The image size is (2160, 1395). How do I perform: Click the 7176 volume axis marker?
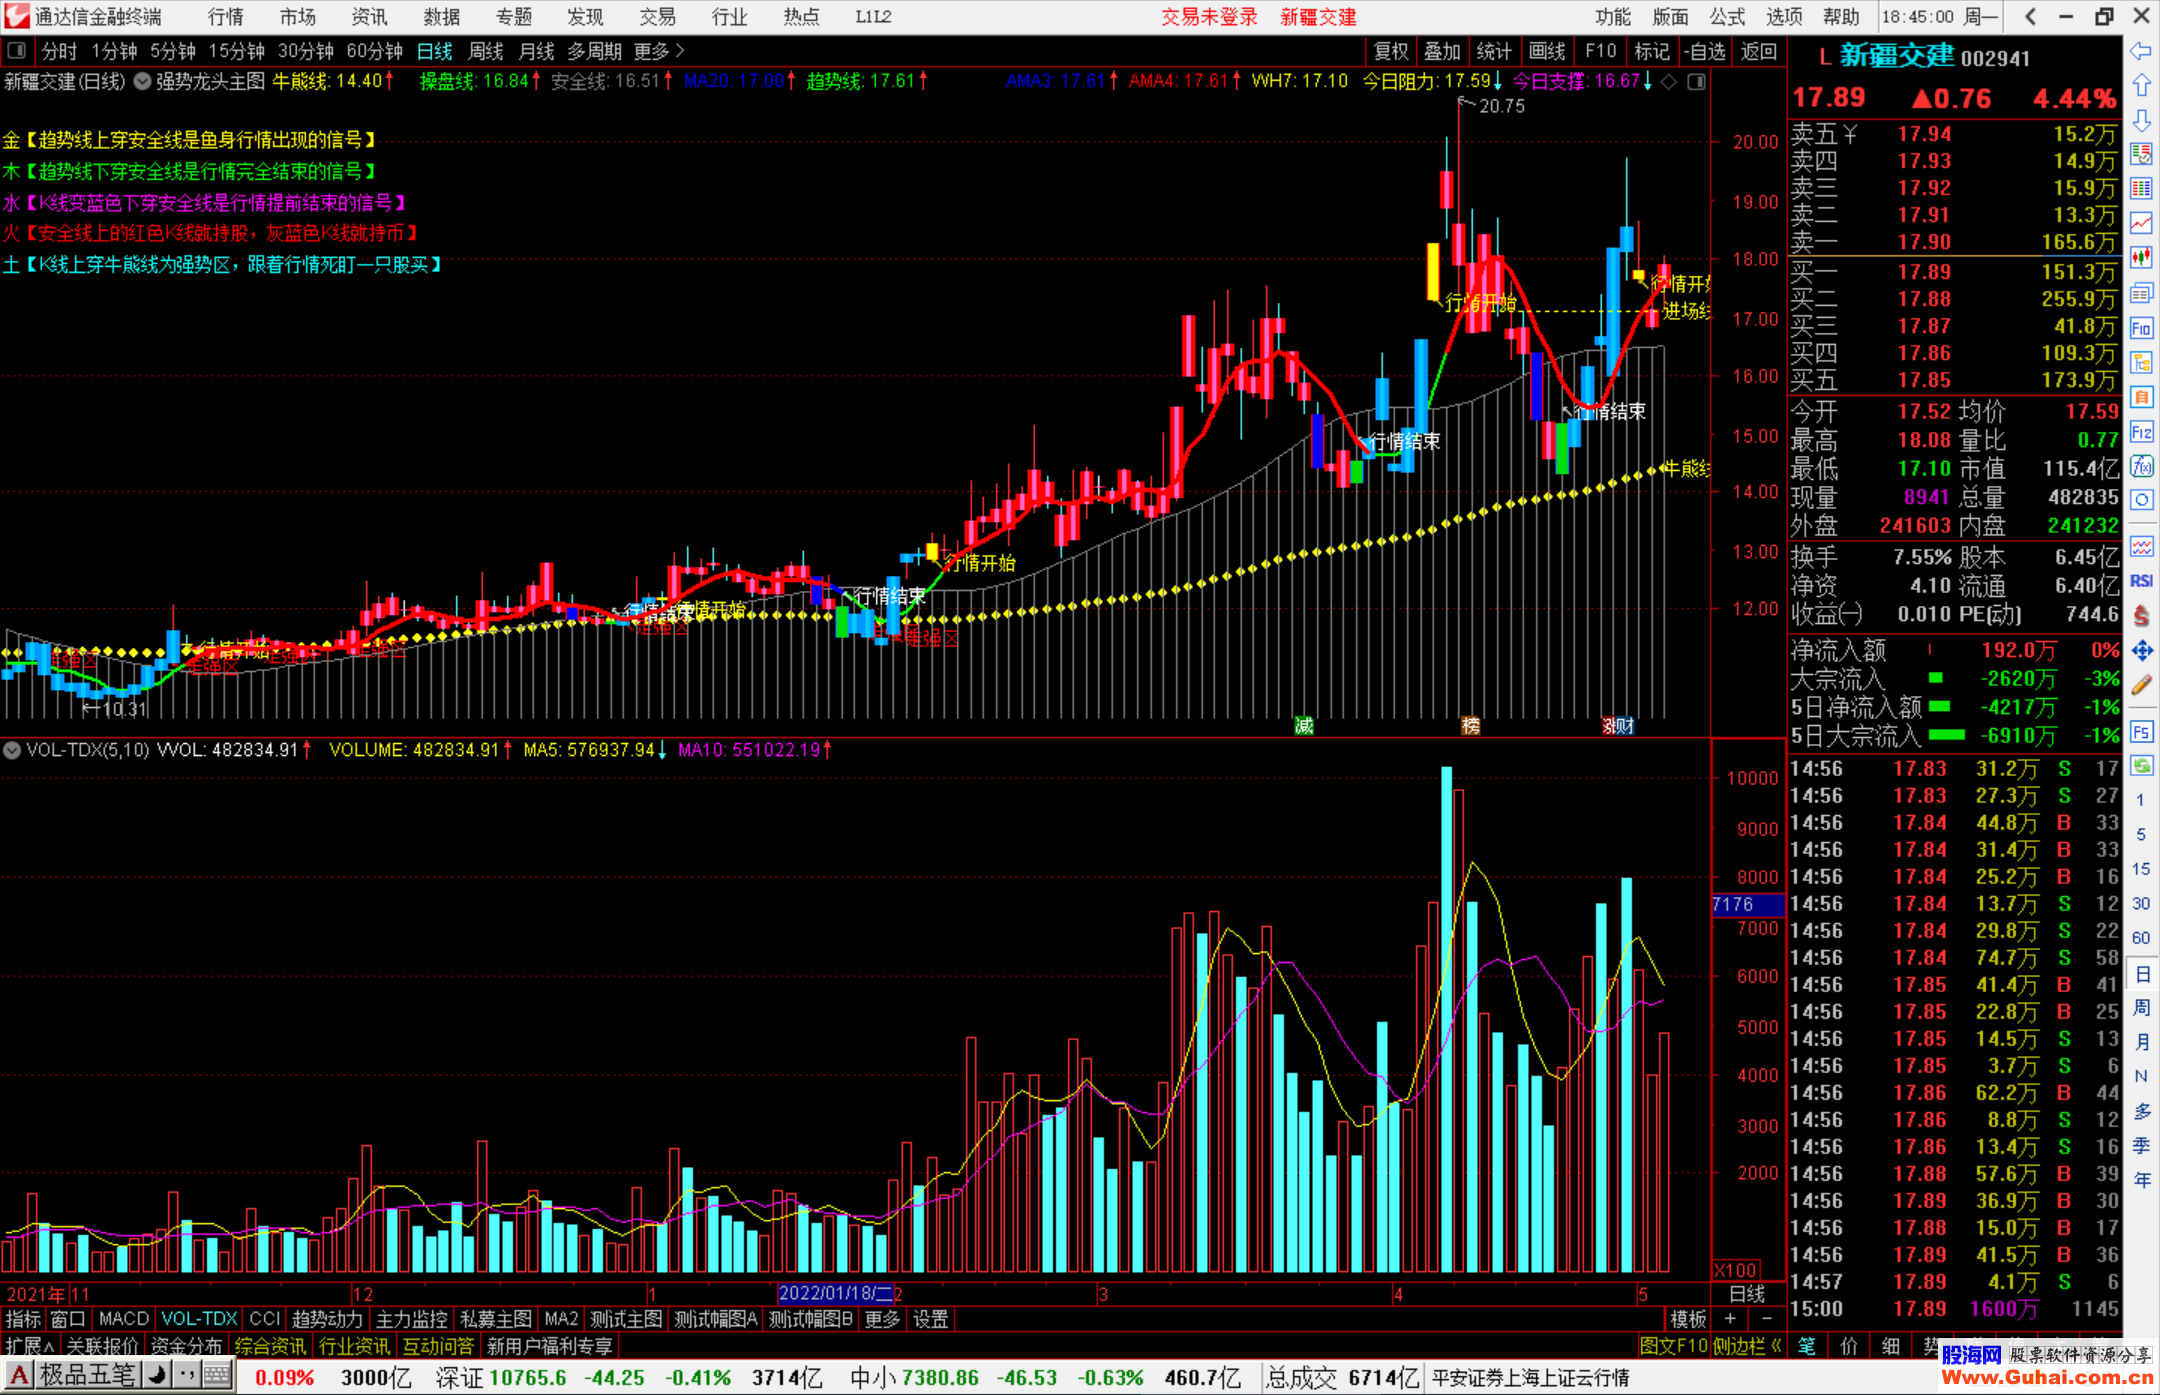[1748, 904]
